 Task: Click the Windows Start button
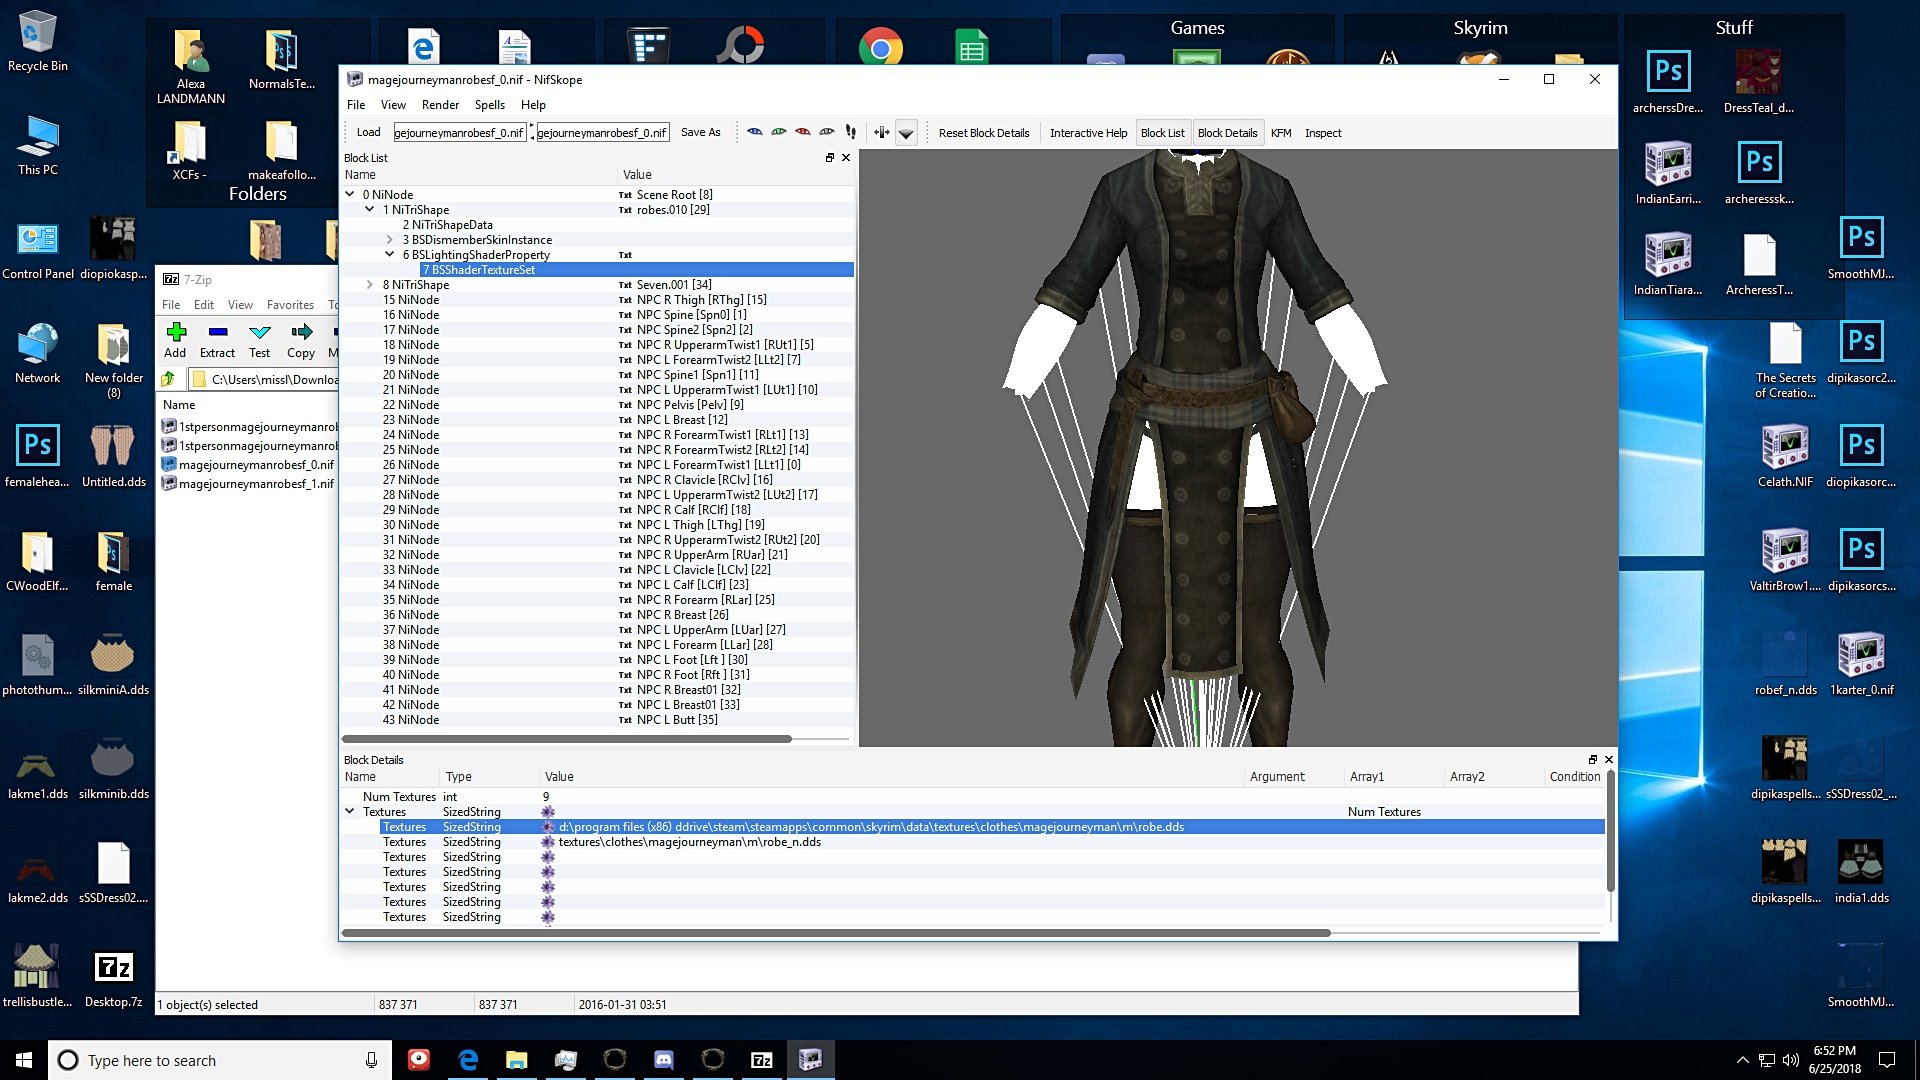pos(24,1060)
